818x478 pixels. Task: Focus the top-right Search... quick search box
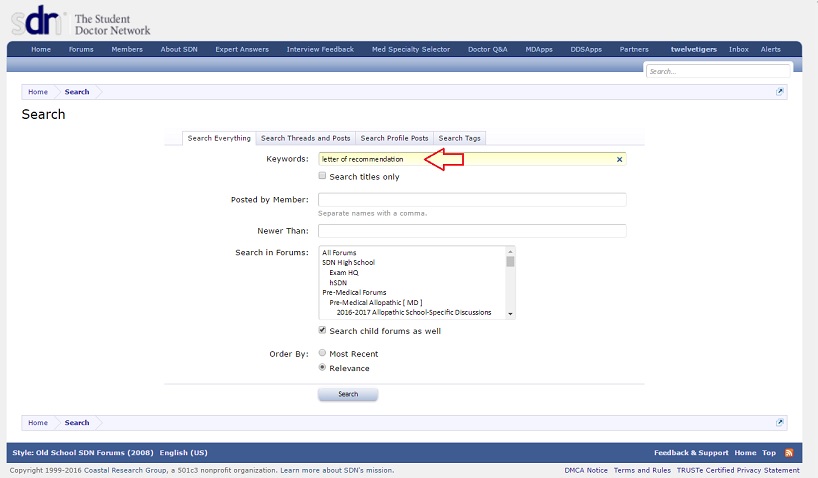coord(718,72)
